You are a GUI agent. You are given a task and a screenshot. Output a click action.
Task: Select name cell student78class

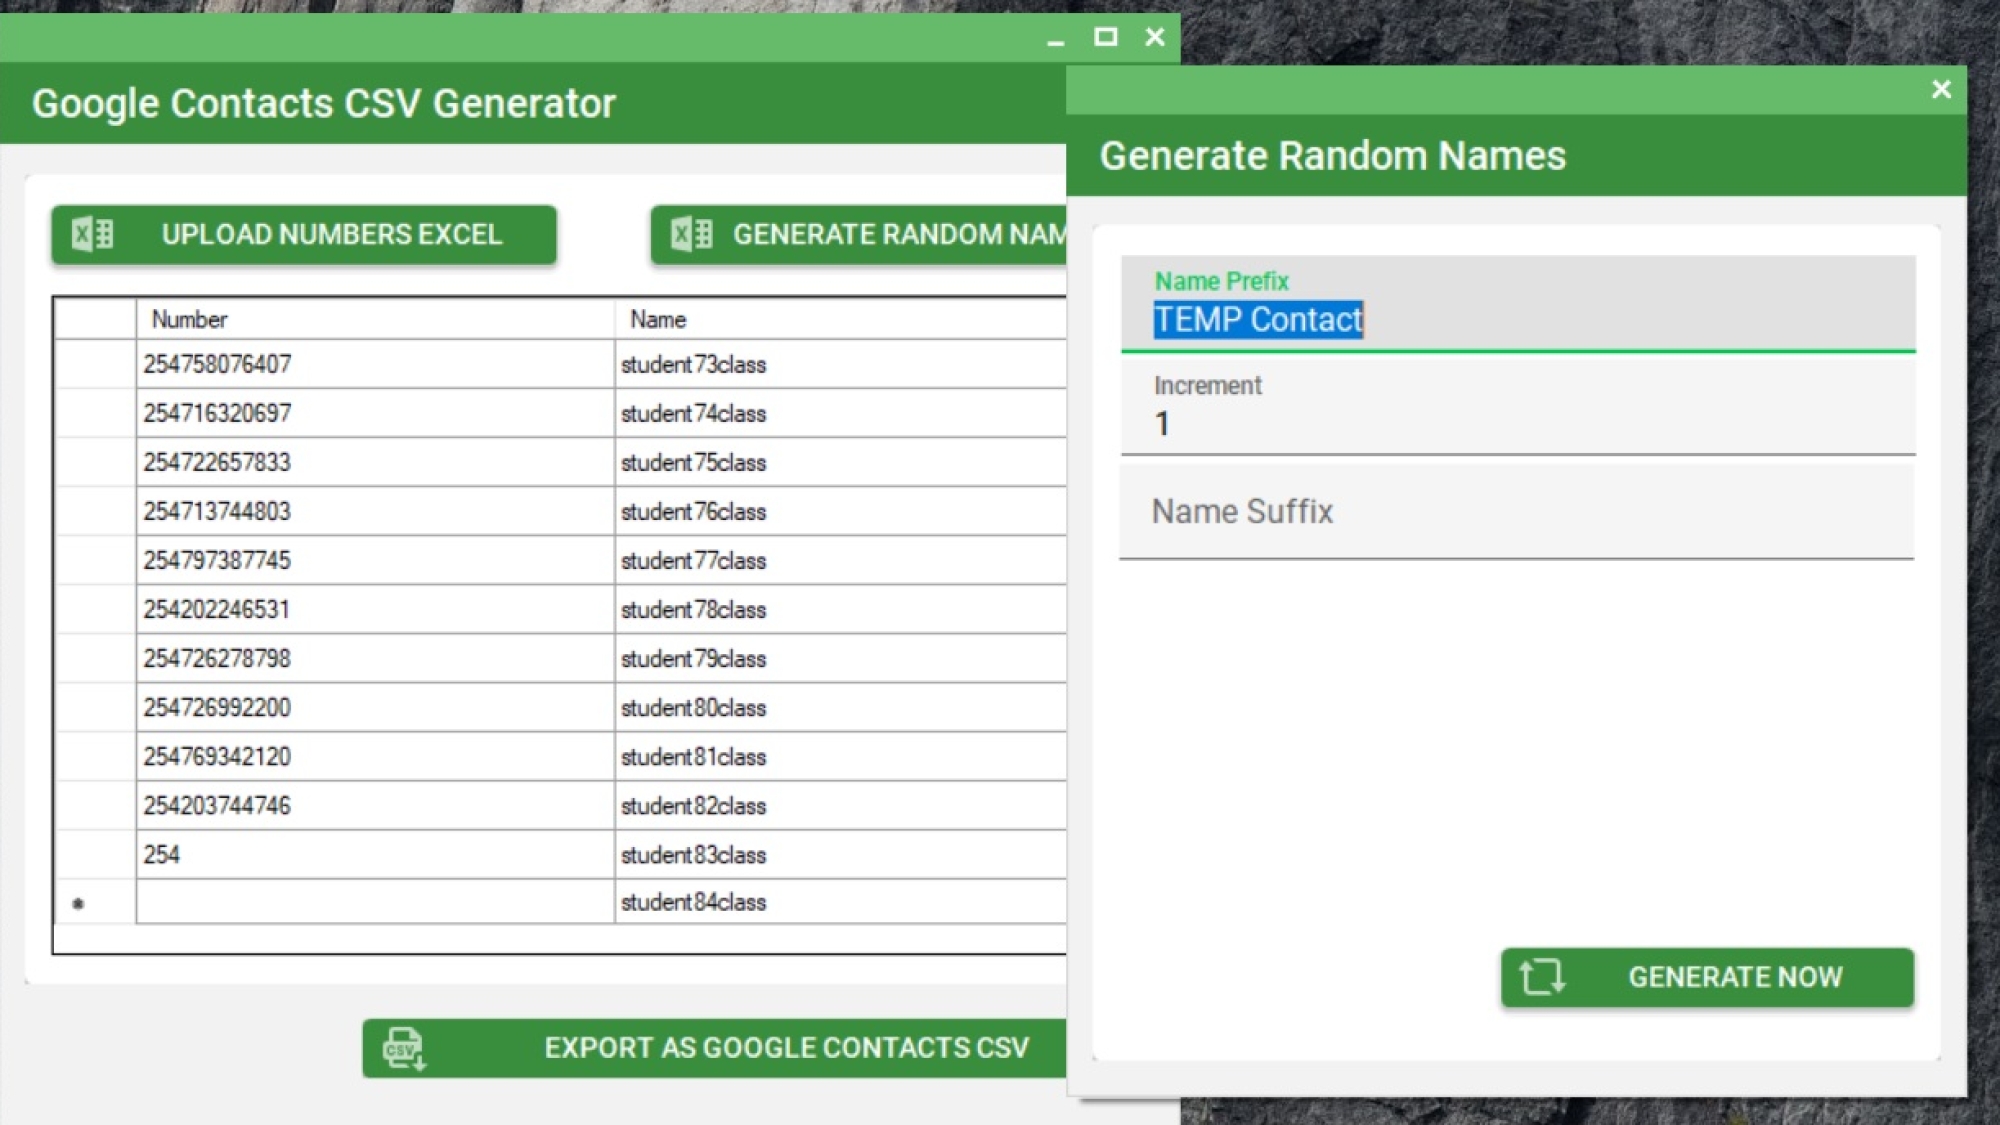(x=840, y=609)
